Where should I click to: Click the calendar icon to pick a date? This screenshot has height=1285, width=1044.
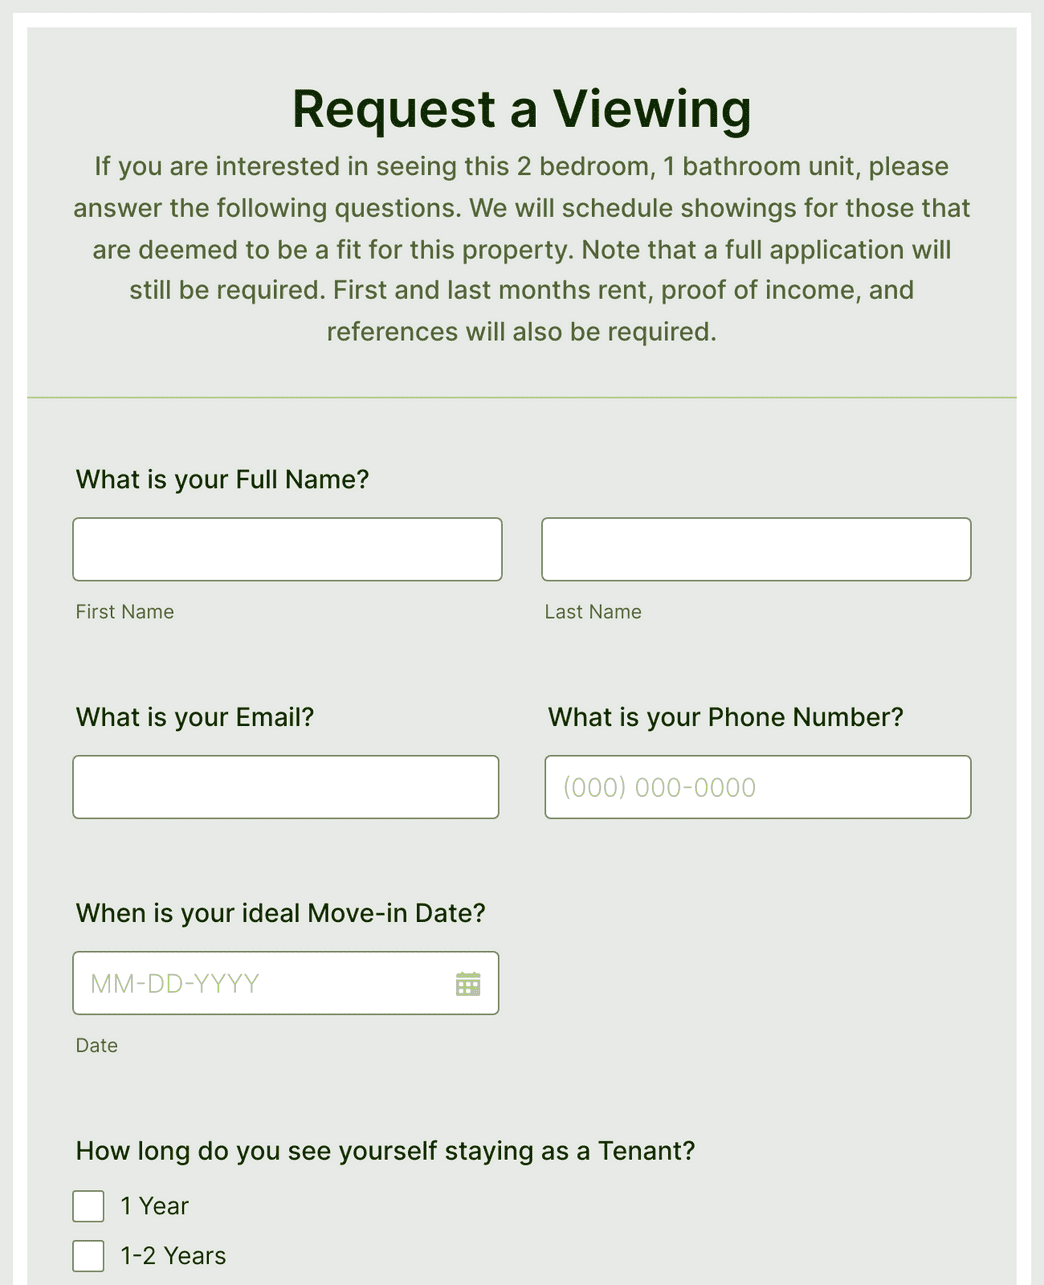(468, 984)
